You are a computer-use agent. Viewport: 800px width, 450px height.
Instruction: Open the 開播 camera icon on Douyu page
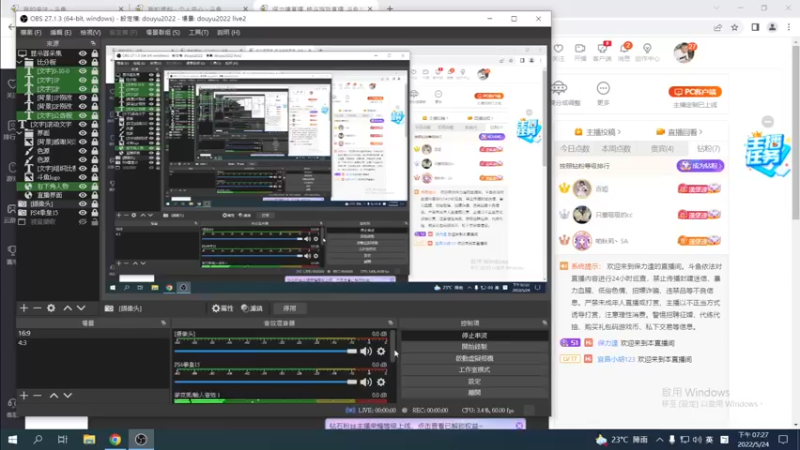tap(580, 49)
